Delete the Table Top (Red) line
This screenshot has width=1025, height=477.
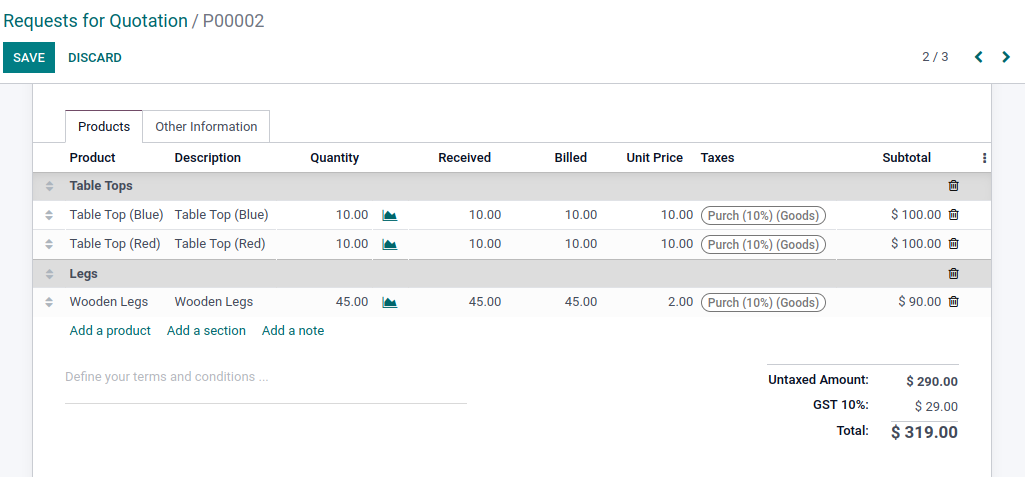click(954, 244)
